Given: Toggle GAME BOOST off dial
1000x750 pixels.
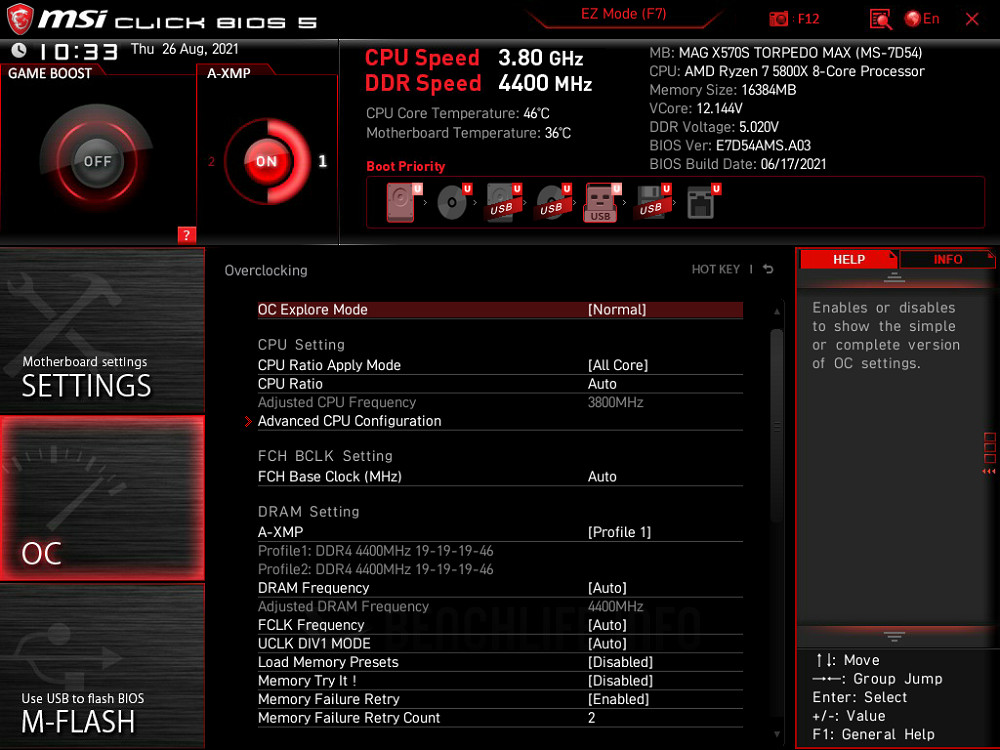Looking at the screenshot, I should tap(97, 160).
